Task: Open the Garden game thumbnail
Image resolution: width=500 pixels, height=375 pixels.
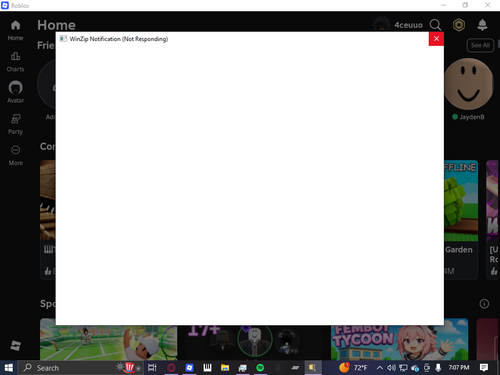Action: pos(461,201)
